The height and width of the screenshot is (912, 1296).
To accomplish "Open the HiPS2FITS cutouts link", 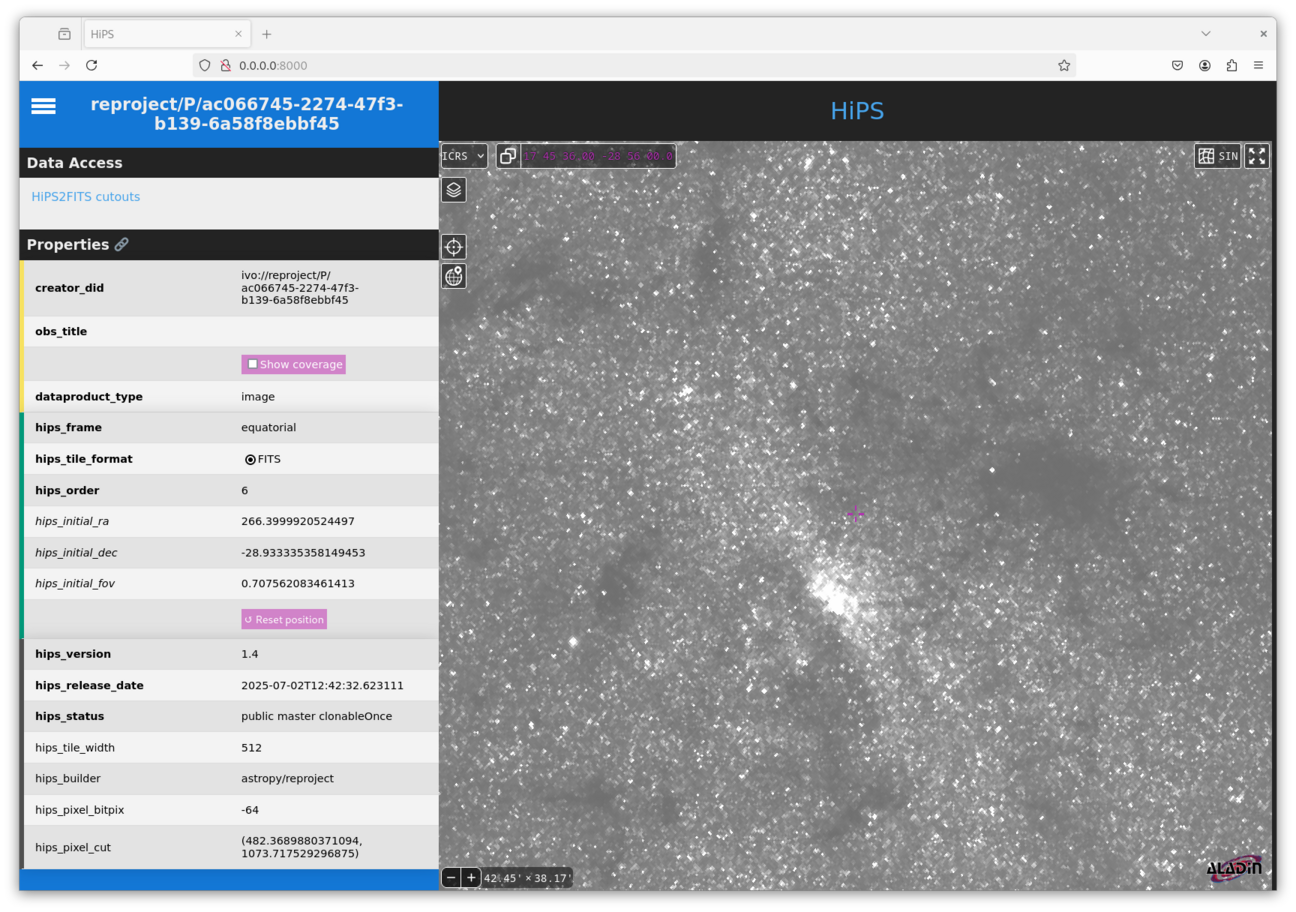I will point(86,197).
